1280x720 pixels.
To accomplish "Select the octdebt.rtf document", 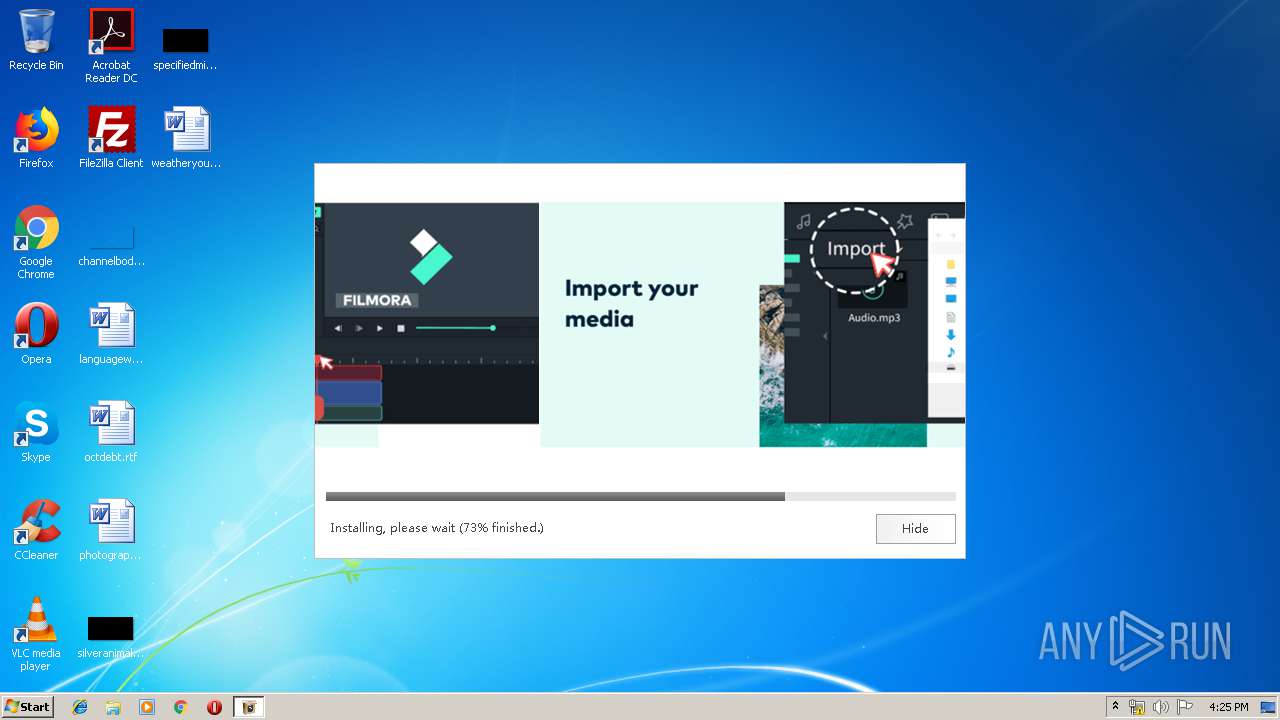I will [x=111, y=432].
